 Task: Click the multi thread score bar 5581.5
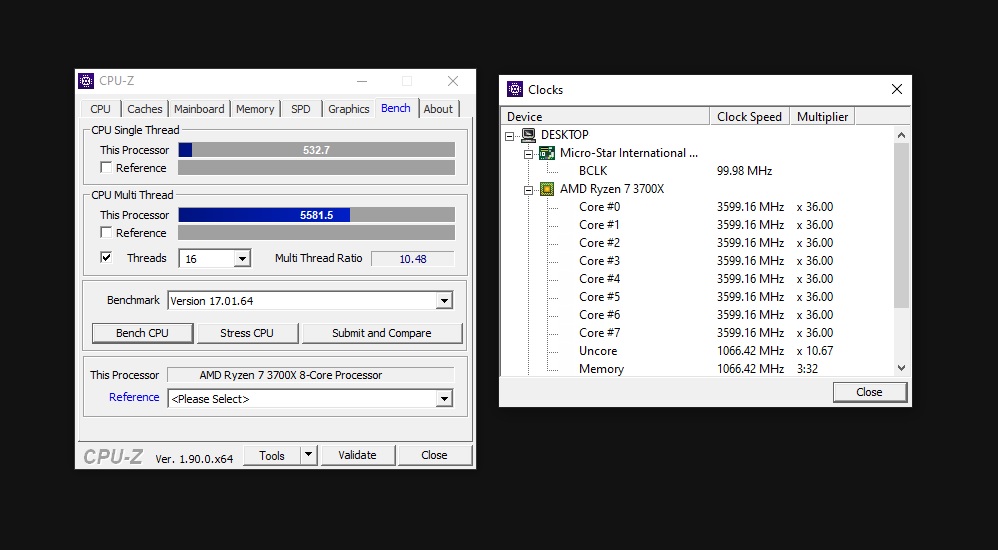coord(316,215)
